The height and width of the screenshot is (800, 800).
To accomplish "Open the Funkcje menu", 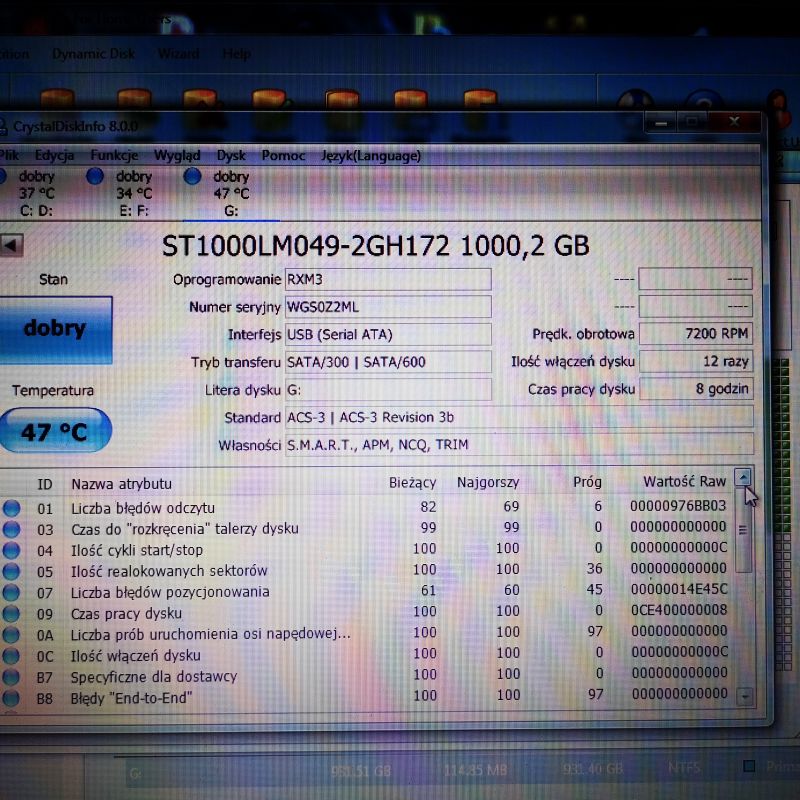I will [114, 155].
